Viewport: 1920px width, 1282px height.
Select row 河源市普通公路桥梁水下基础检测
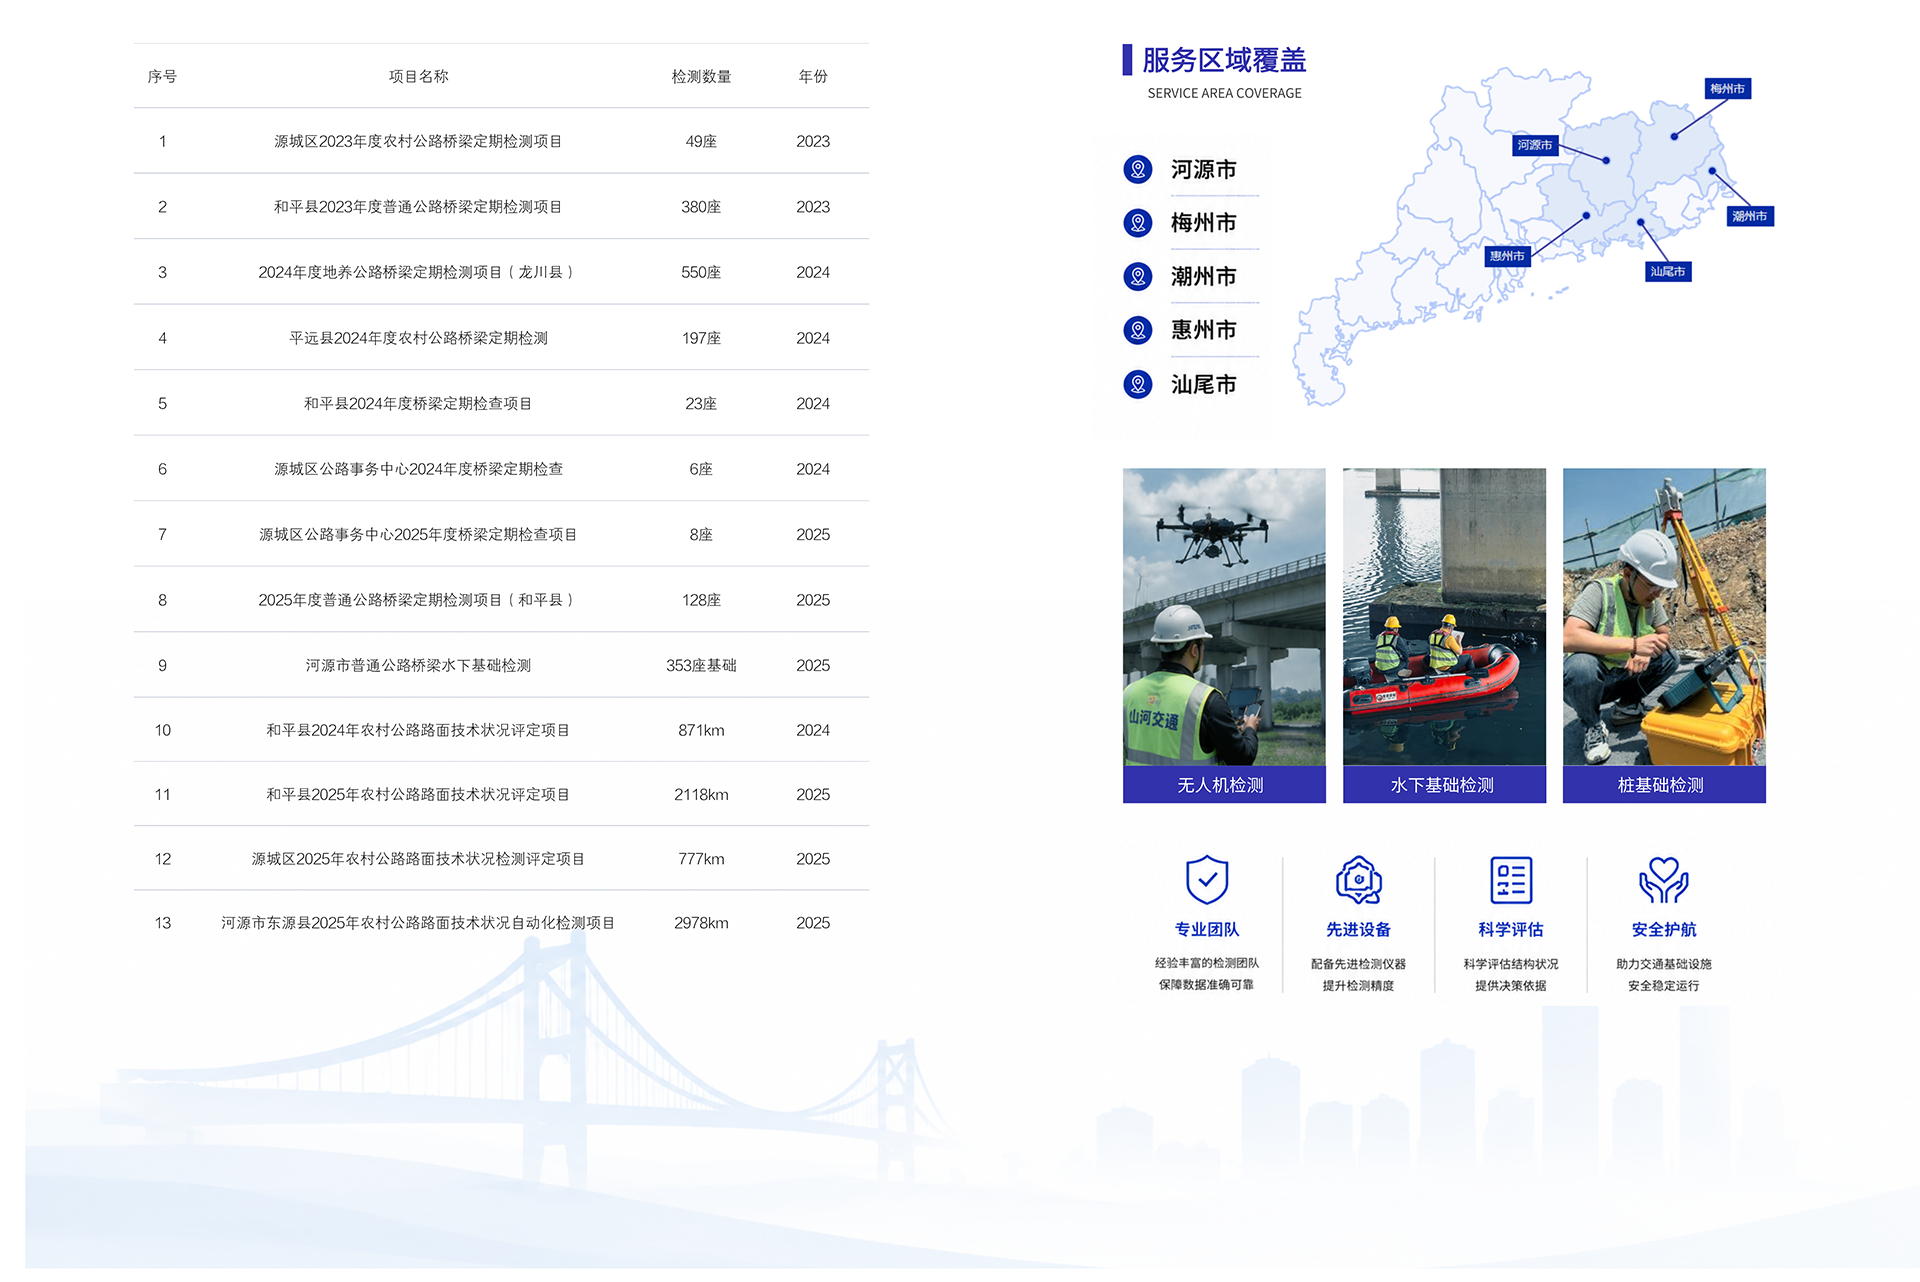tap(501, 665)
